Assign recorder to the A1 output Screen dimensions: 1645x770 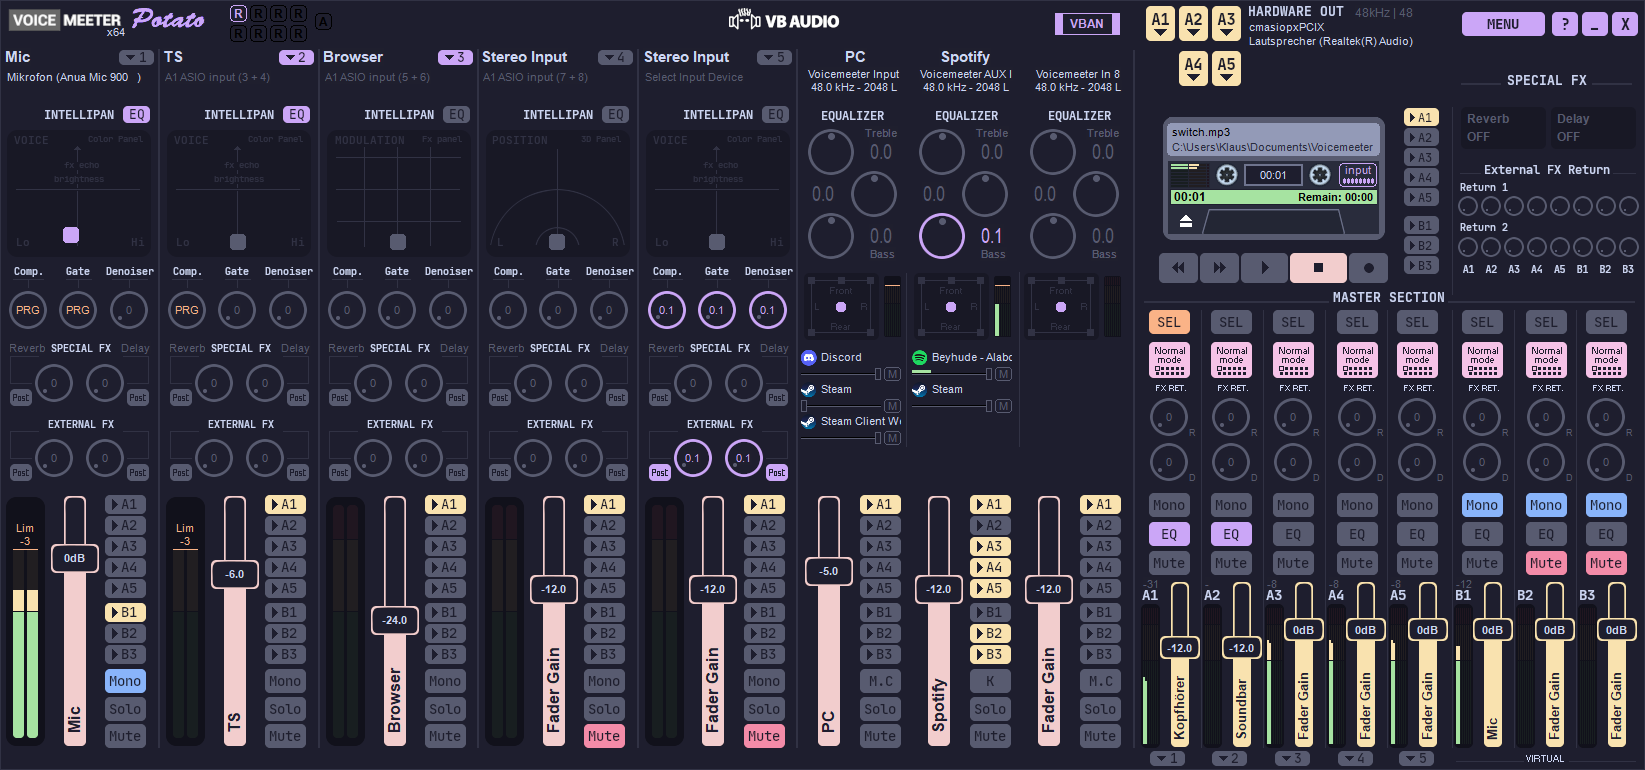coord(1421,117)
